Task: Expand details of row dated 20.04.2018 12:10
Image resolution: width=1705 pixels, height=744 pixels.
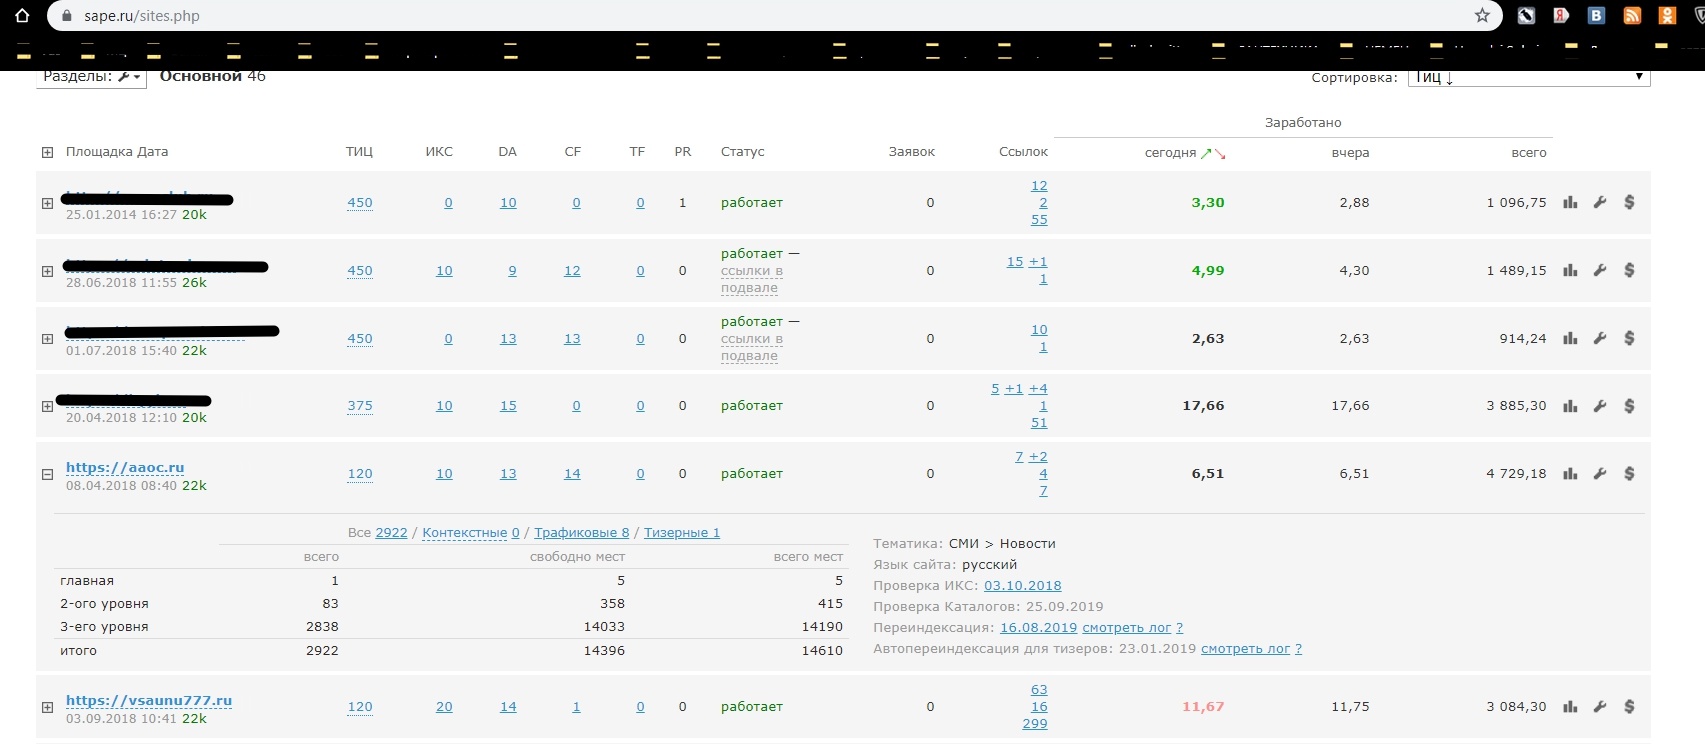Action: [x=47, y=406]
